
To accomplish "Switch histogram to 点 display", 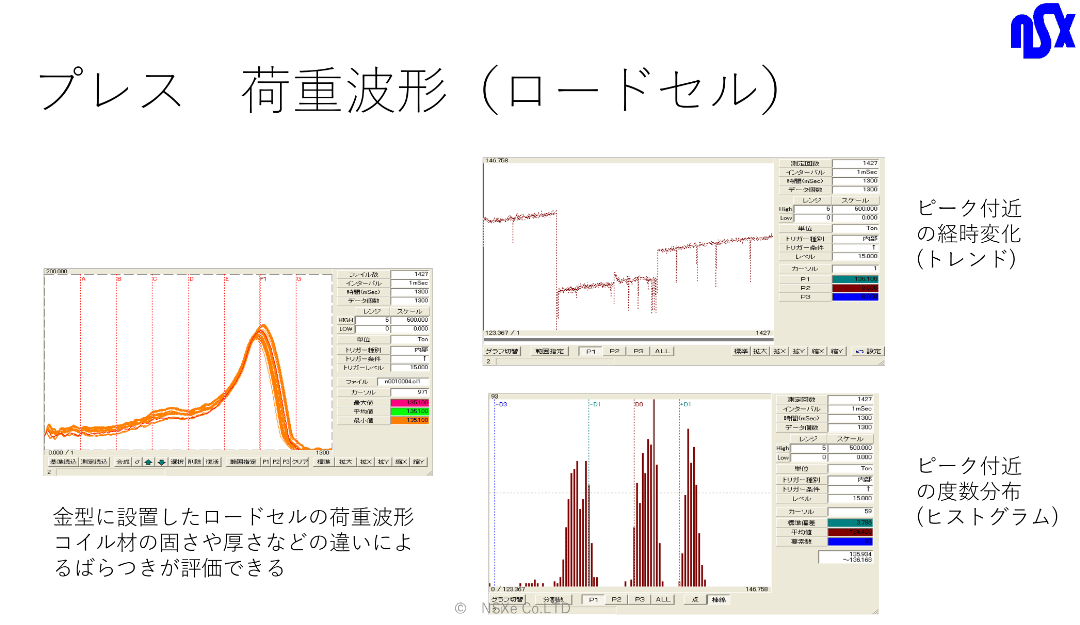I will click(695, 600).
